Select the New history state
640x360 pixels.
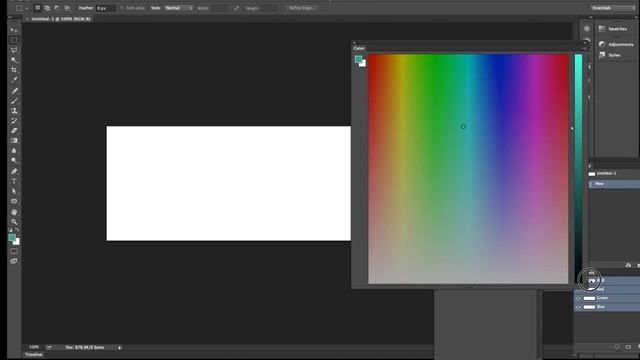point(614,184)
